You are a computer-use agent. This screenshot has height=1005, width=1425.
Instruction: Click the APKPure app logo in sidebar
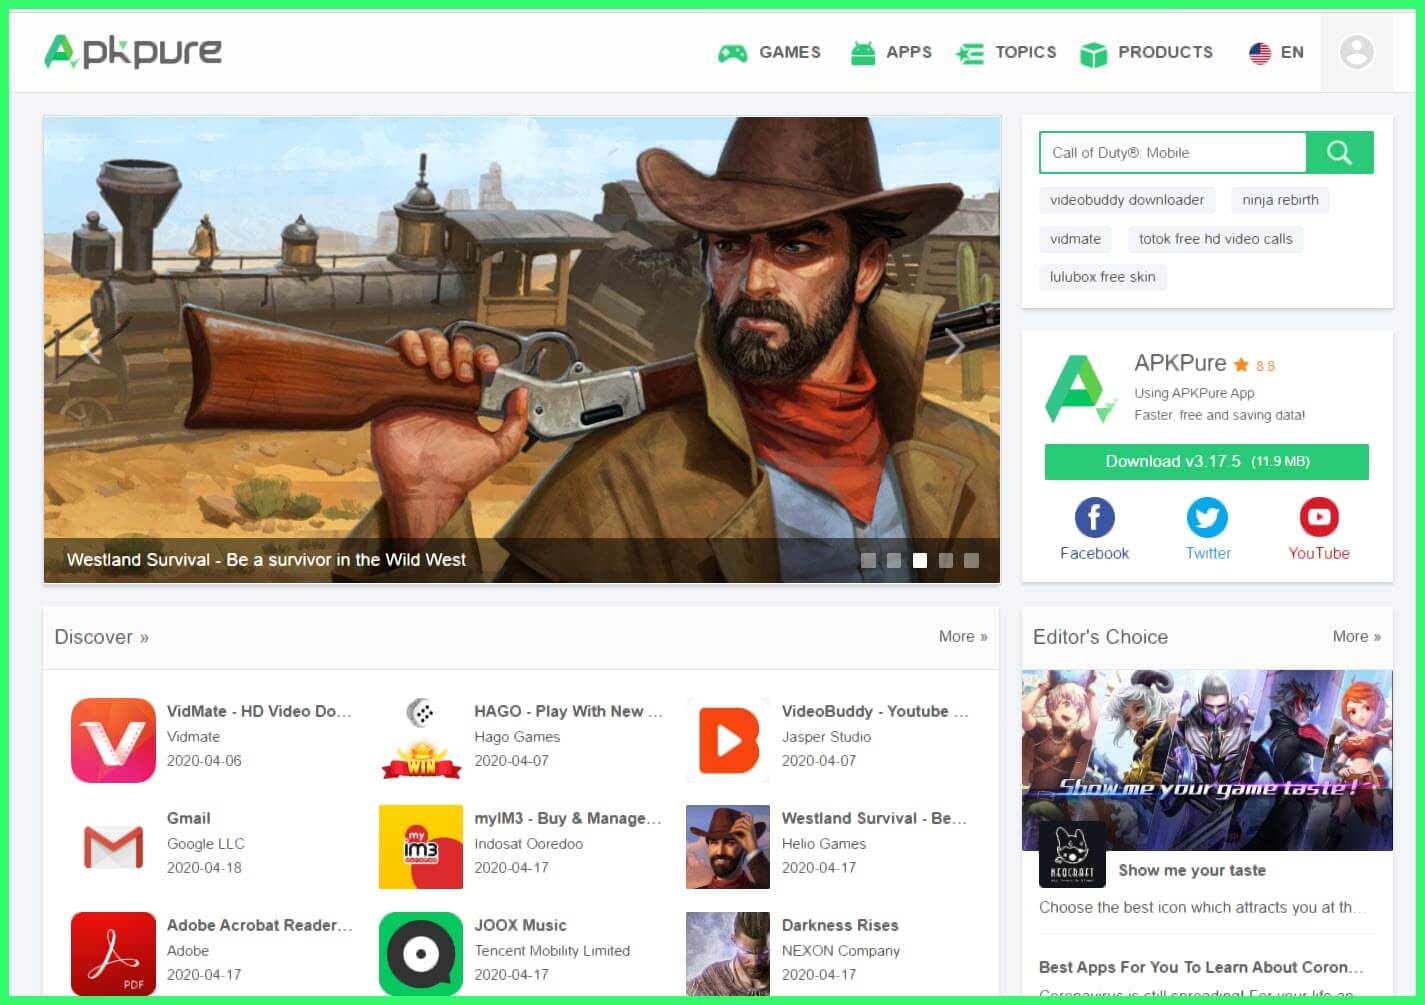[x=1080, y=389]
